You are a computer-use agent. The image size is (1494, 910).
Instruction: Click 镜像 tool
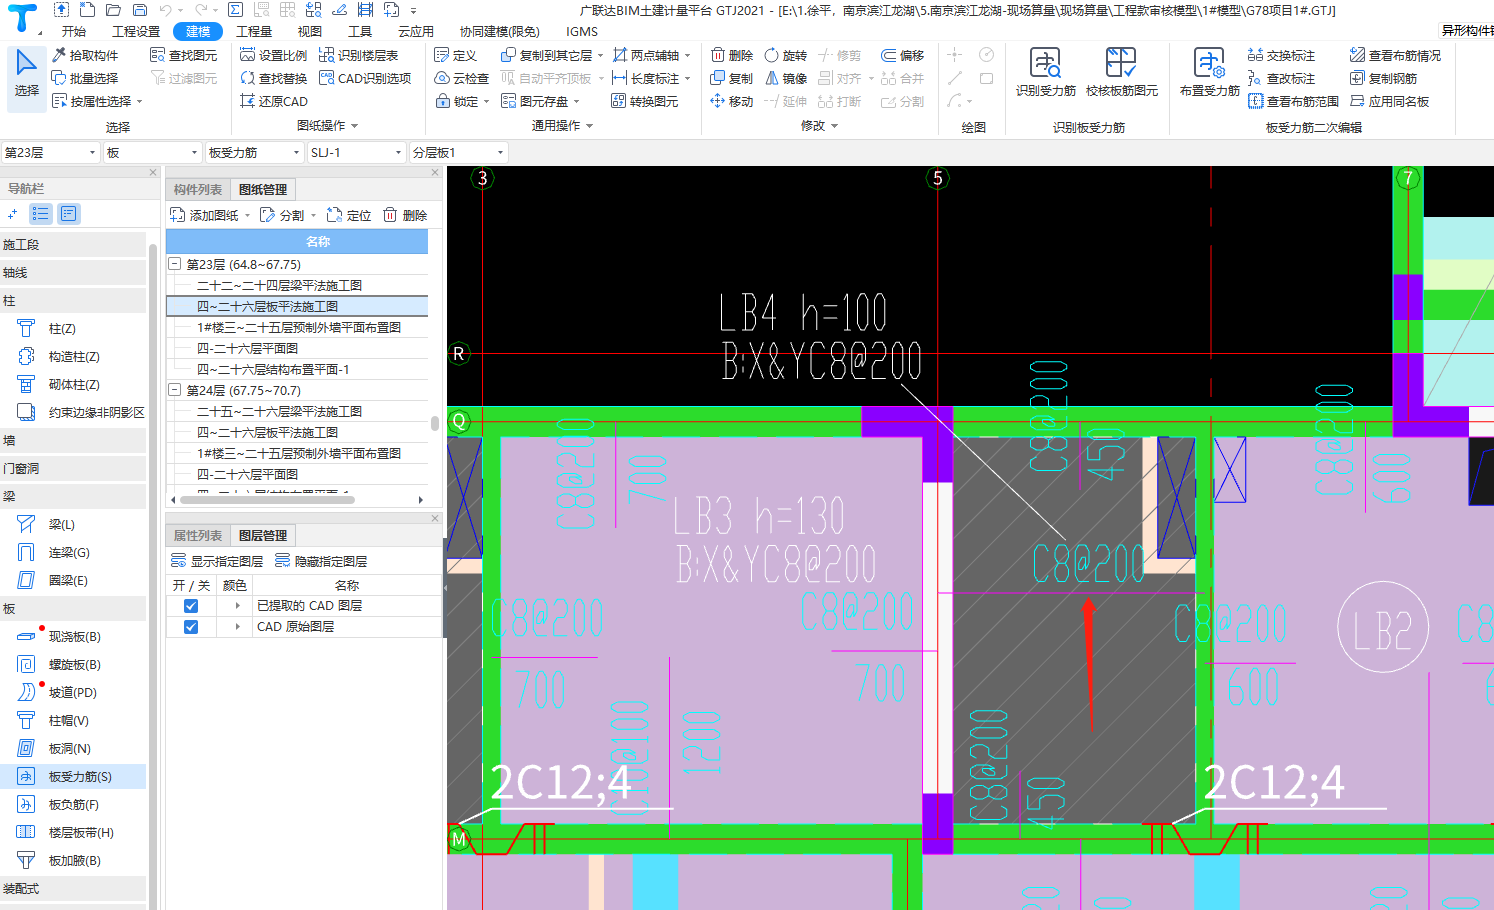click(786, 78)
